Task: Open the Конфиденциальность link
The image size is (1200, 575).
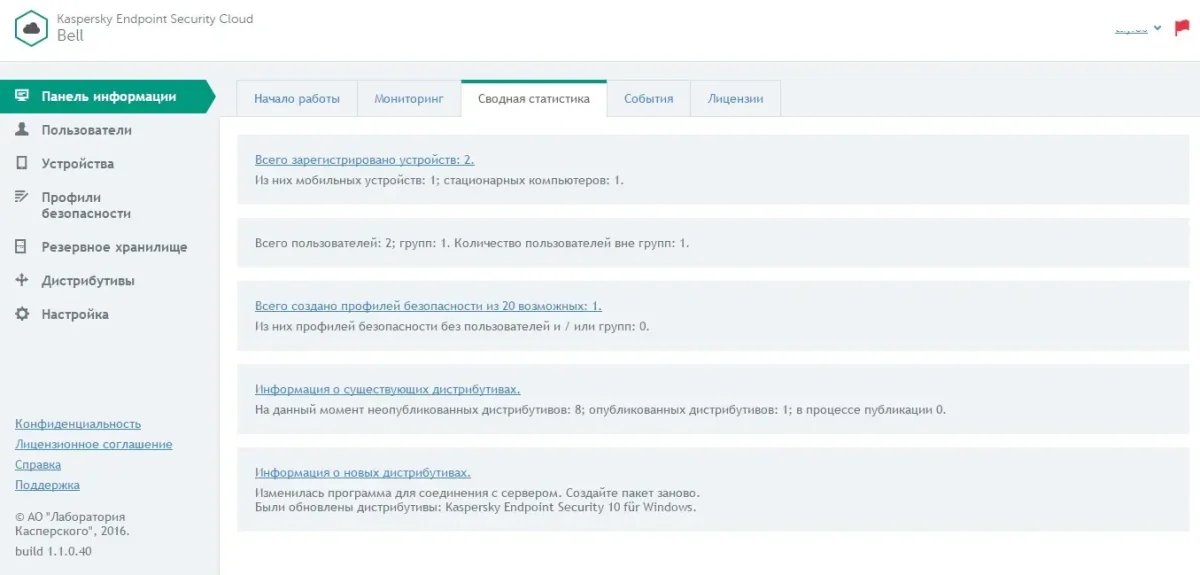Action: [78, 424]
